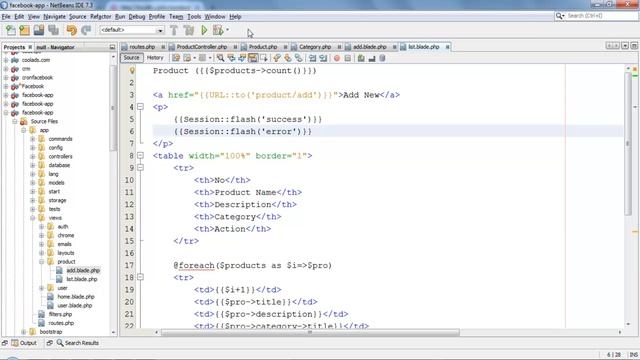Screen dimensions: 640x360
Task: Expand the coolads.com project node
Action: (x=6, y=60)
